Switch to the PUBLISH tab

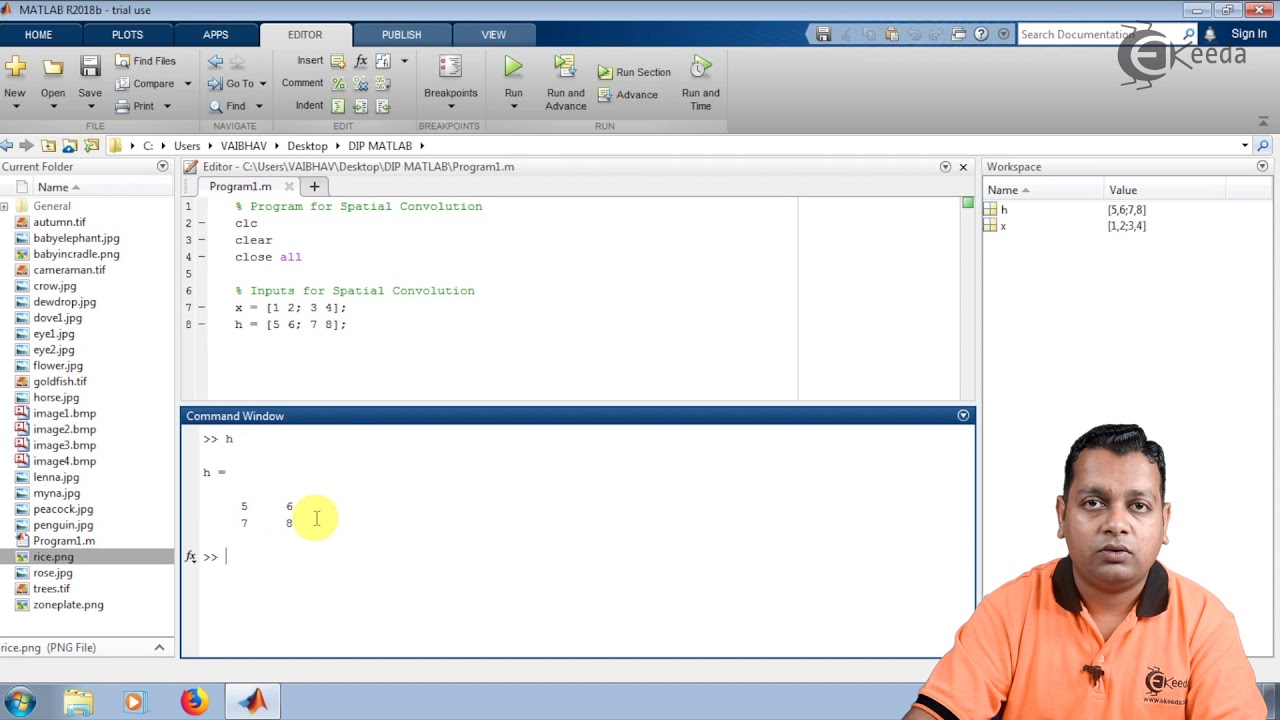coord(401,34)
